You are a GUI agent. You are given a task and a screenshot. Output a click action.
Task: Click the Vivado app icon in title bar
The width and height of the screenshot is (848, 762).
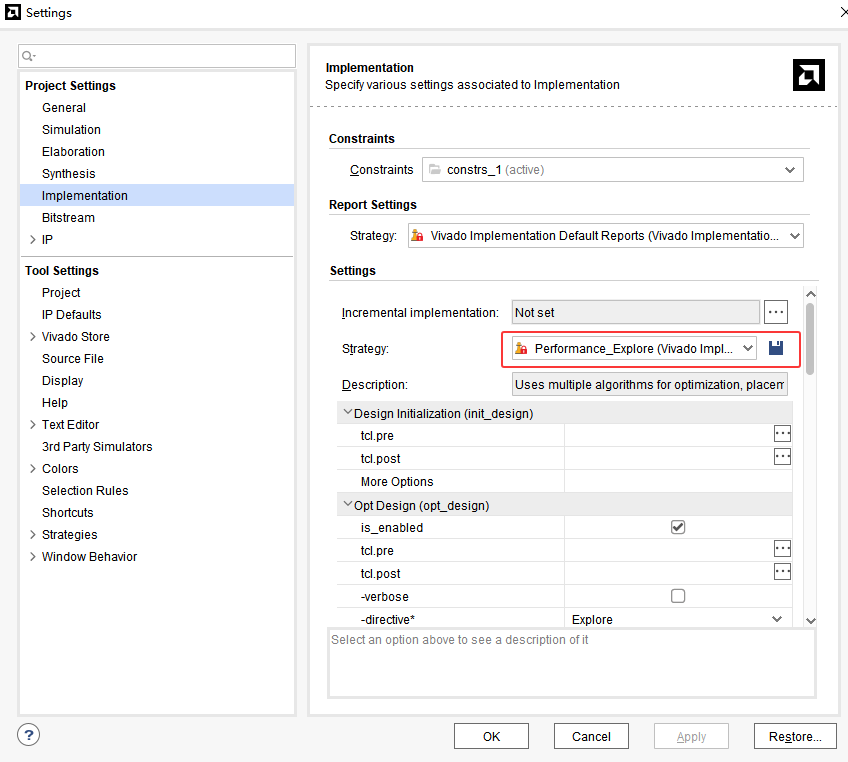click(x=12, y=12)
